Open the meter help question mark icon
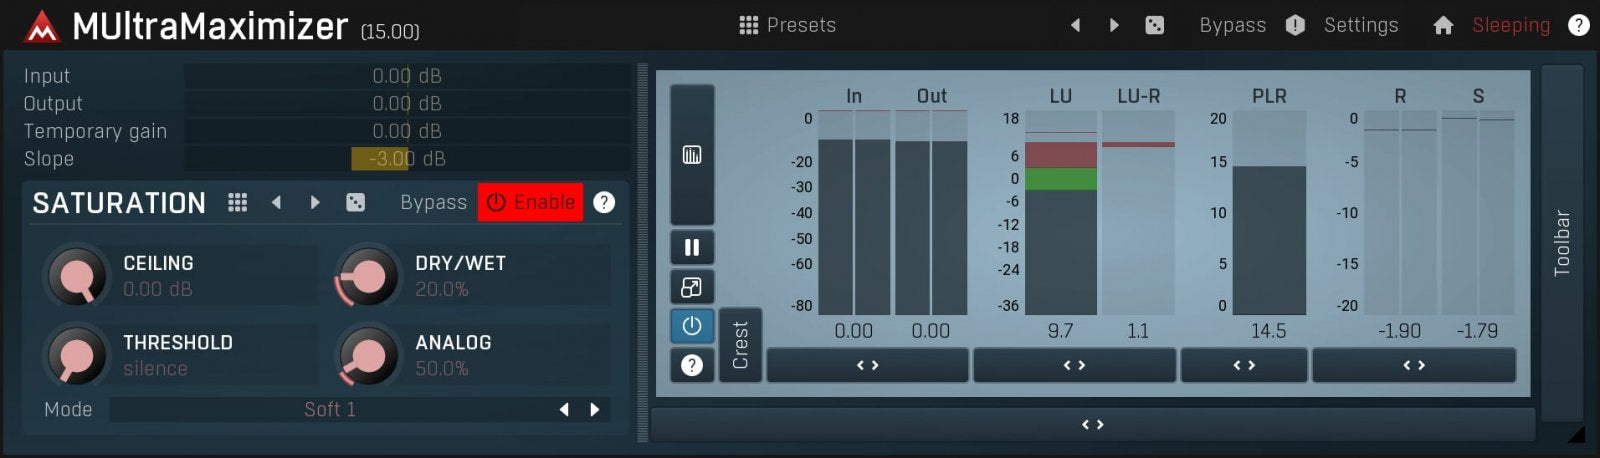The image size is (1600, 458). point(692,365)
